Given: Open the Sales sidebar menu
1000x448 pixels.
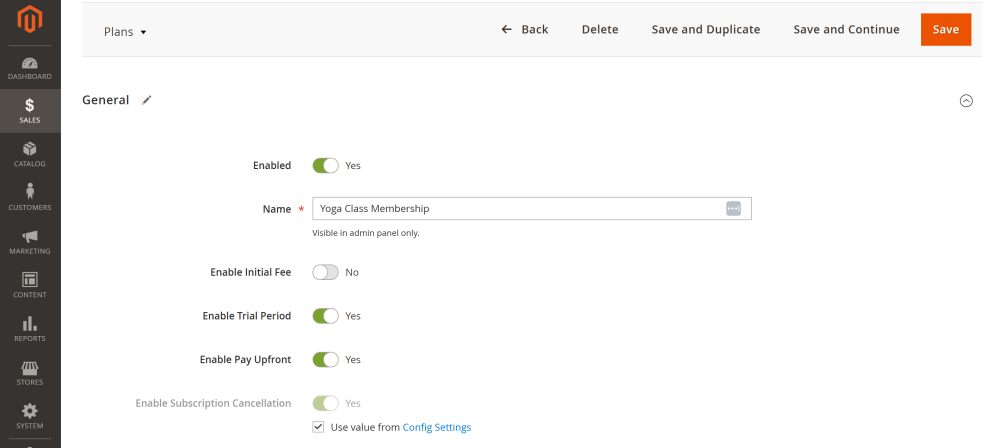Looking at the screenshot, I should point(30,111).
